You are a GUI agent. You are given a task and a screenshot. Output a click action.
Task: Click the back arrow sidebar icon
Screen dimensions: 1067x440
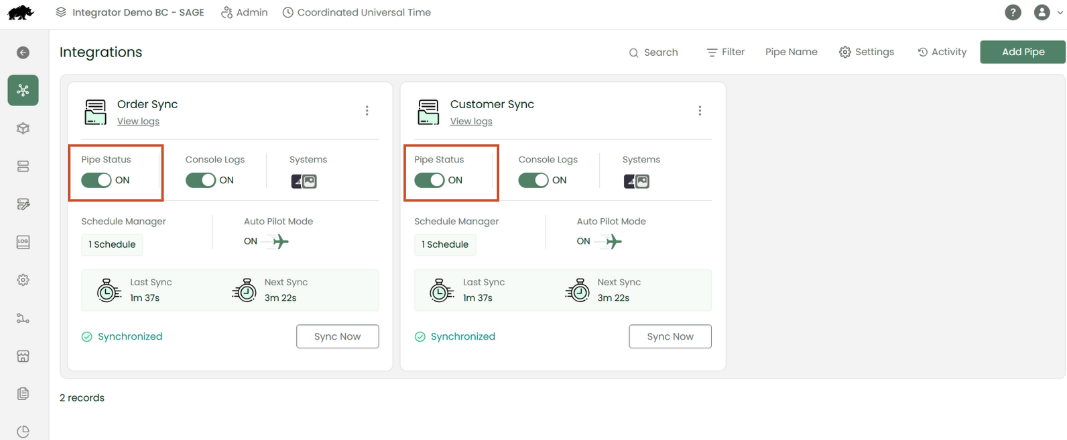point(23,52)
